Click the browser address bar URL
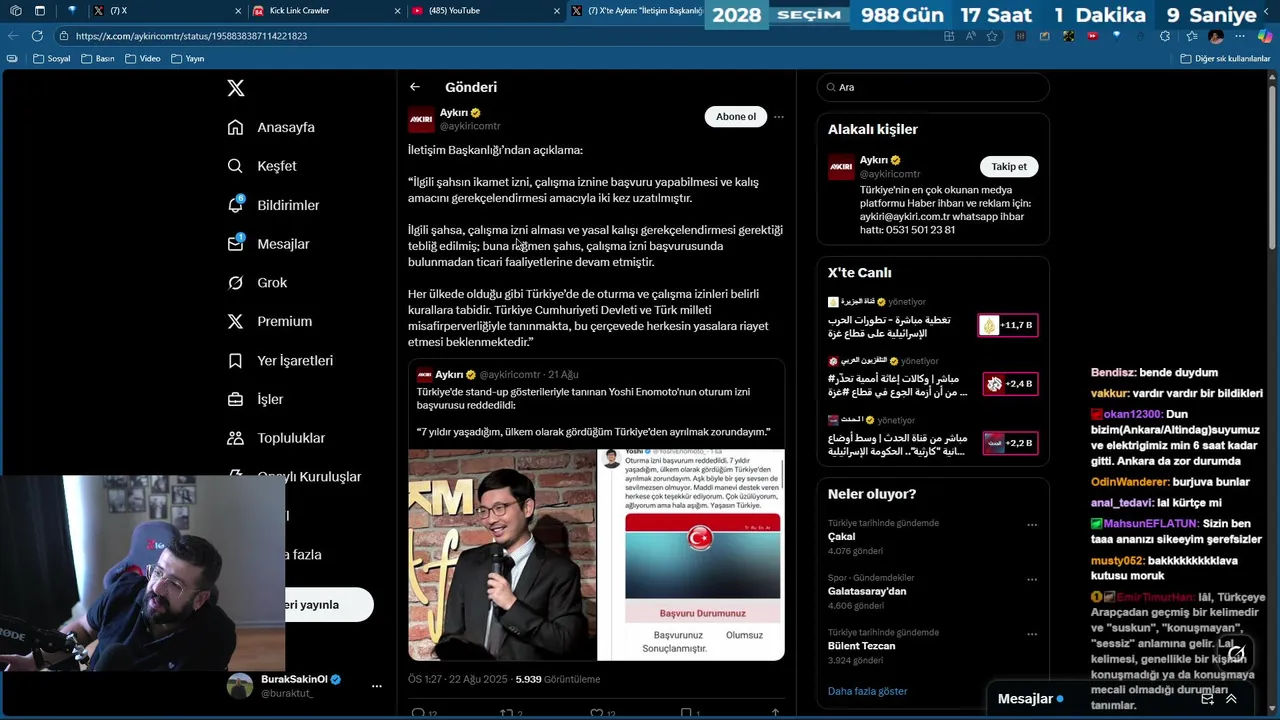Screen dimensions: 1280x720 [191, 36]
